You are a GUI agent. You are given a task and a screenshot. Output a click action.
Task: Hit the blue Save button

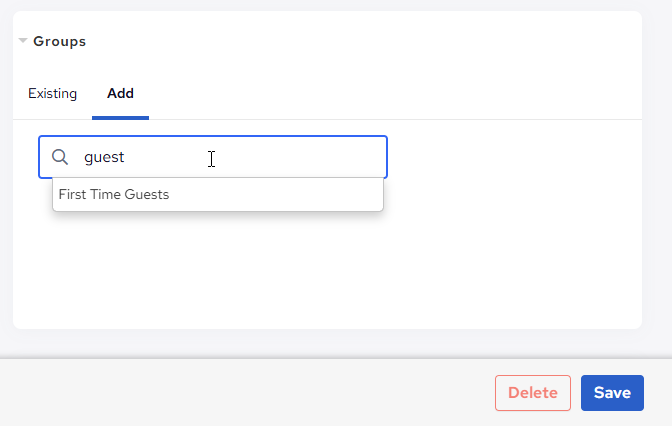point(612,393)
